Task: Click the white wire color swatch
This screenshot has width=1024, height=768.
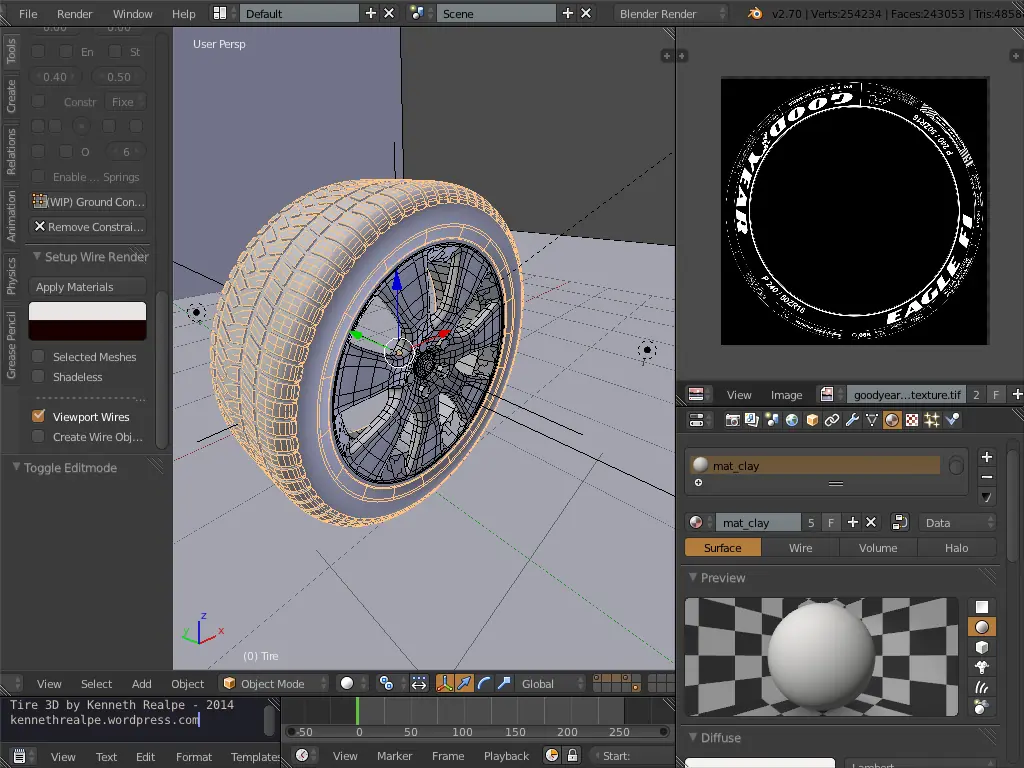Action: [88, 311]
